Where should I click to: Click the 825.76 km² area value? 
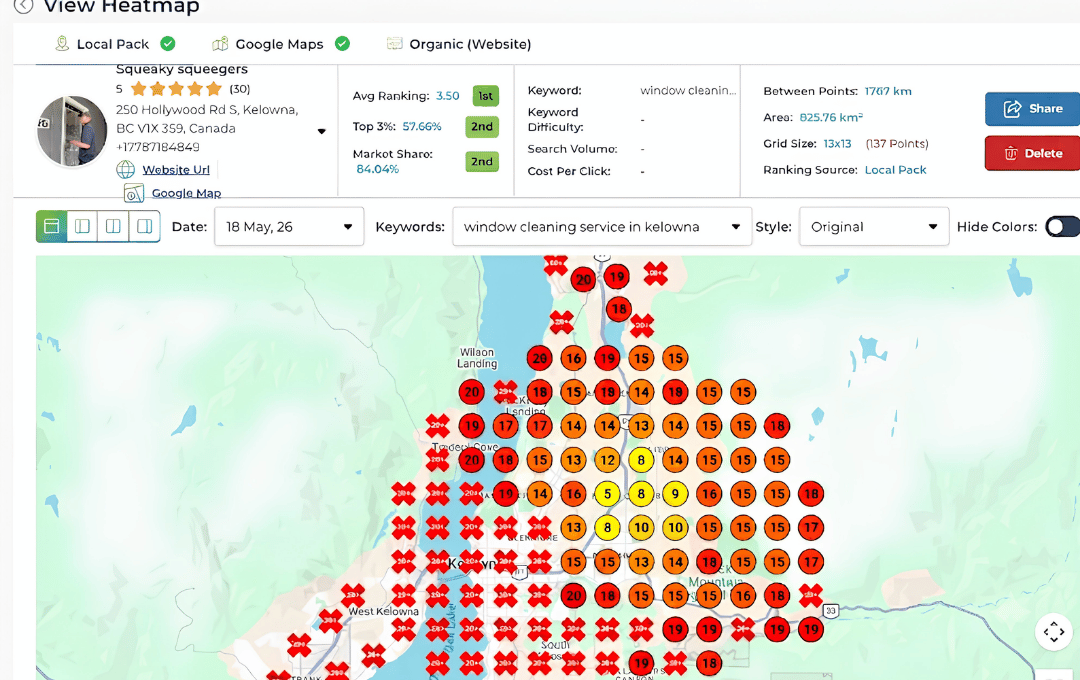[x=831, y=117]
